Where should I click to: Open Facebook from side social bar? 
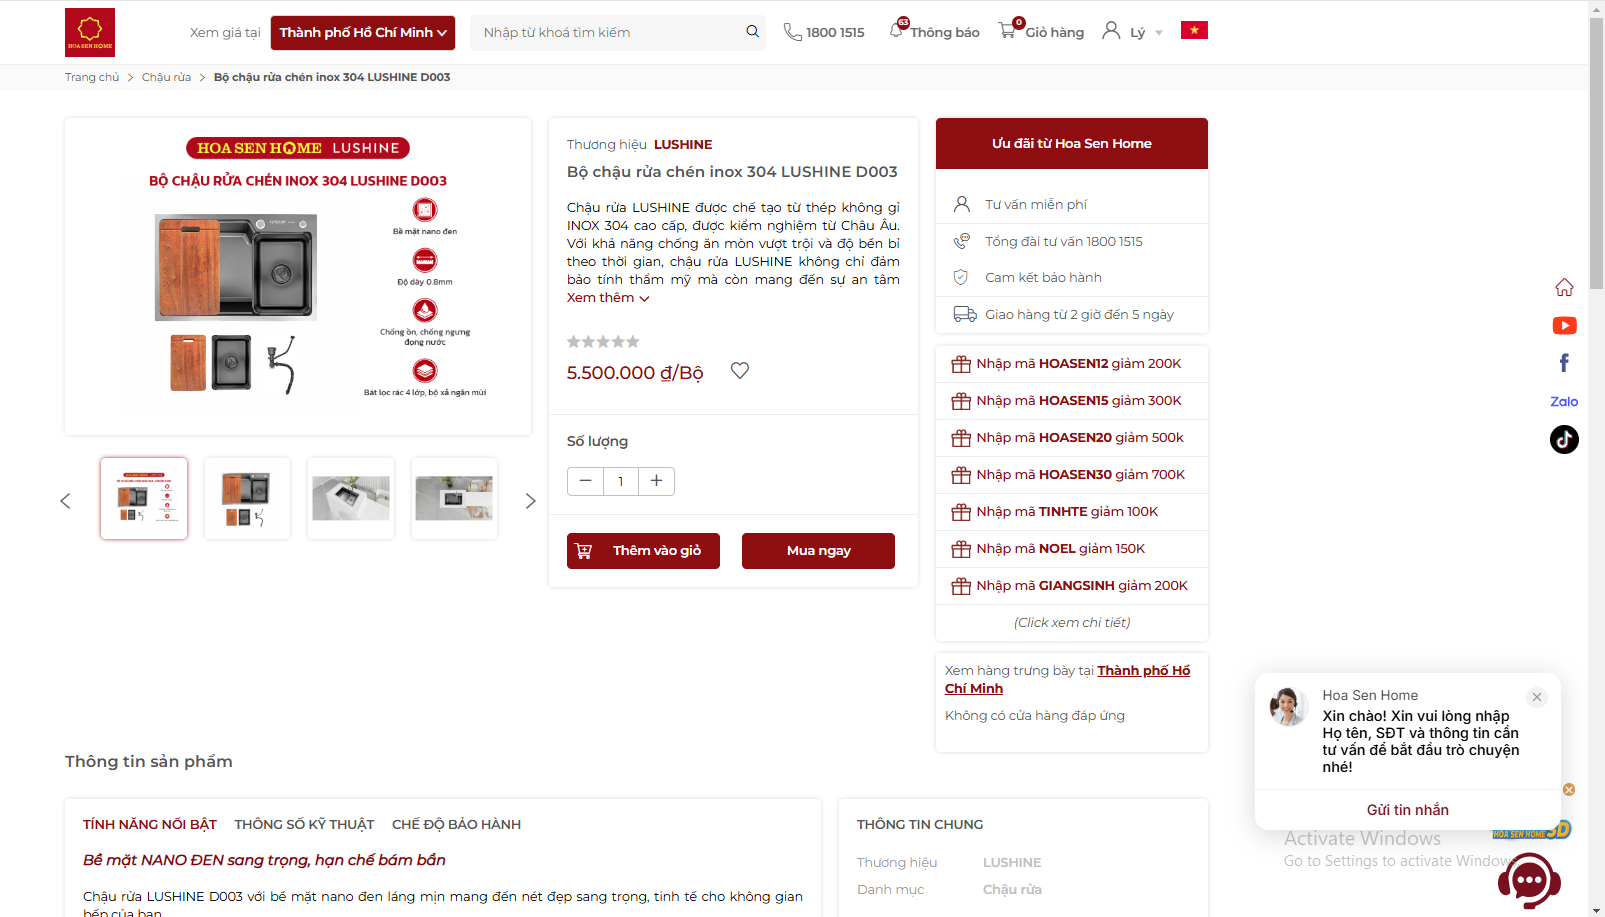(1565, 363)
